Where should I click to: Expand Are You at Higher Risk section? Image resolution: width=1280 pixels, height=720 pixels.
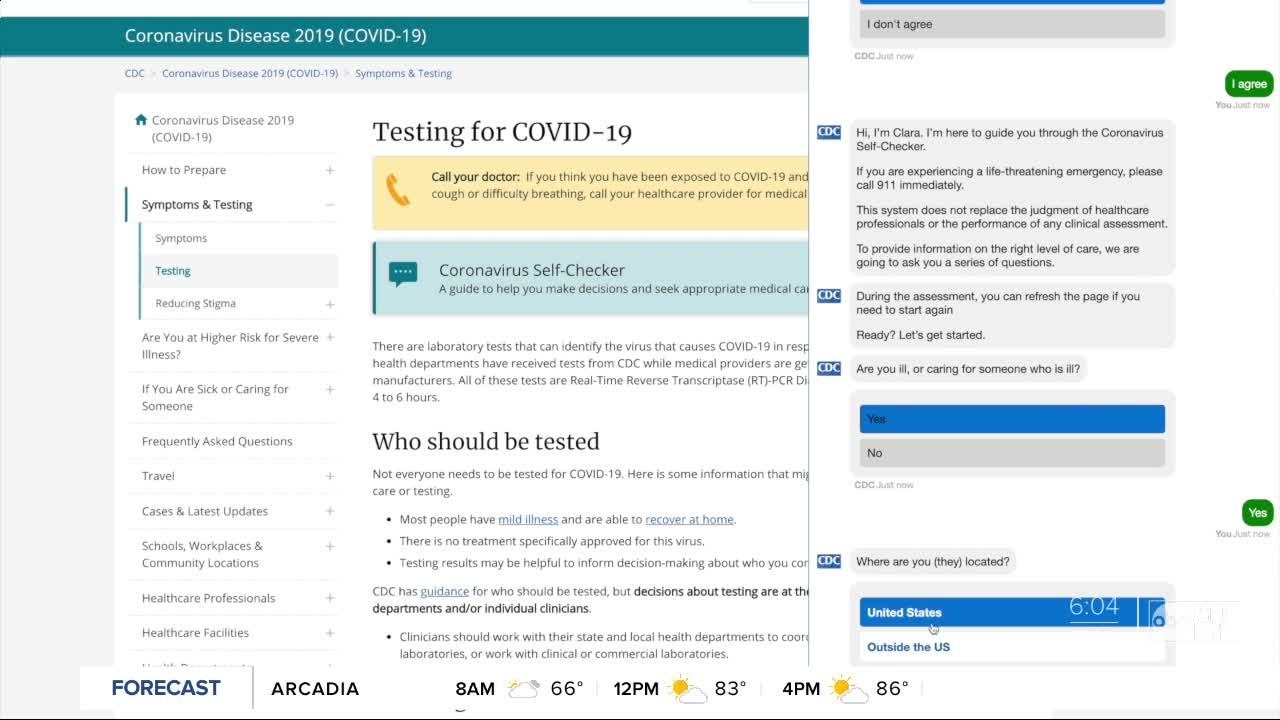pyautogui.click(x=330, y=338)
